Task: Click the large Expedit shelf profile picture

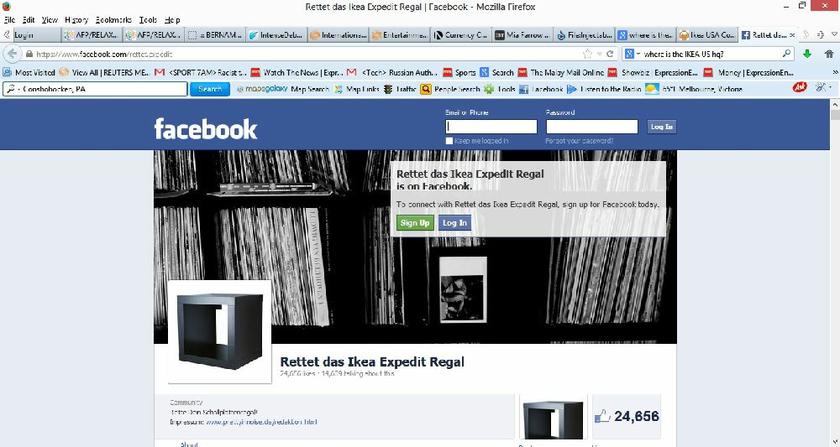Action: [x=220, y=332]
